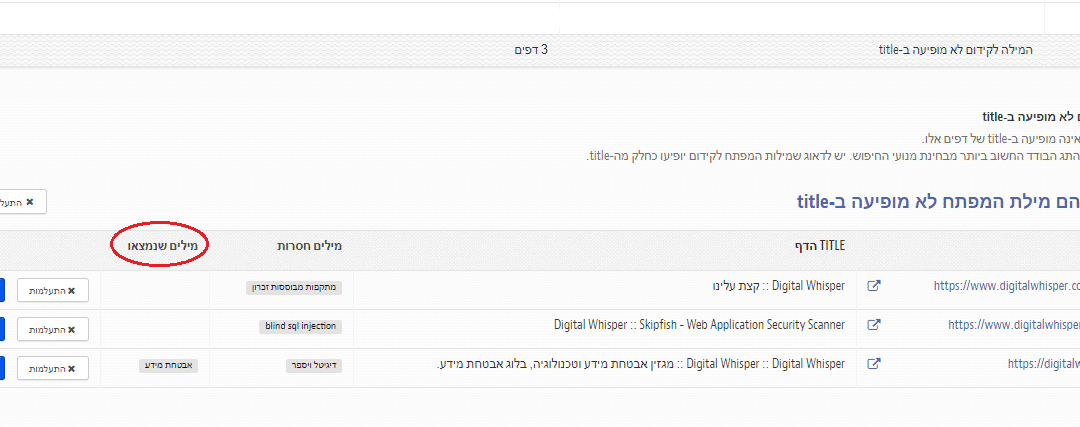Select title text with מגזין אבטחת מידע וטכנולוגיה
1080x427 pixels.
(x=641, y=364)
